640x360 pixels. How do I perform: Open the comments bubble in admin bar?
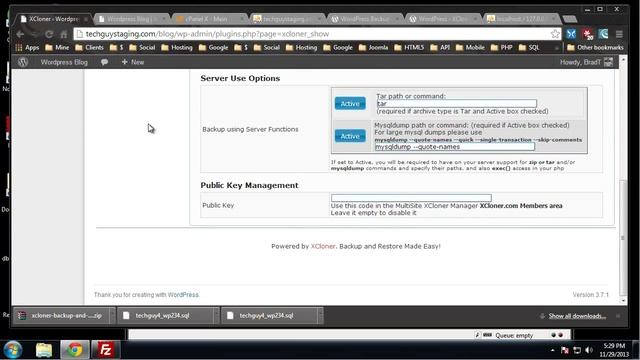coord(104,62)
